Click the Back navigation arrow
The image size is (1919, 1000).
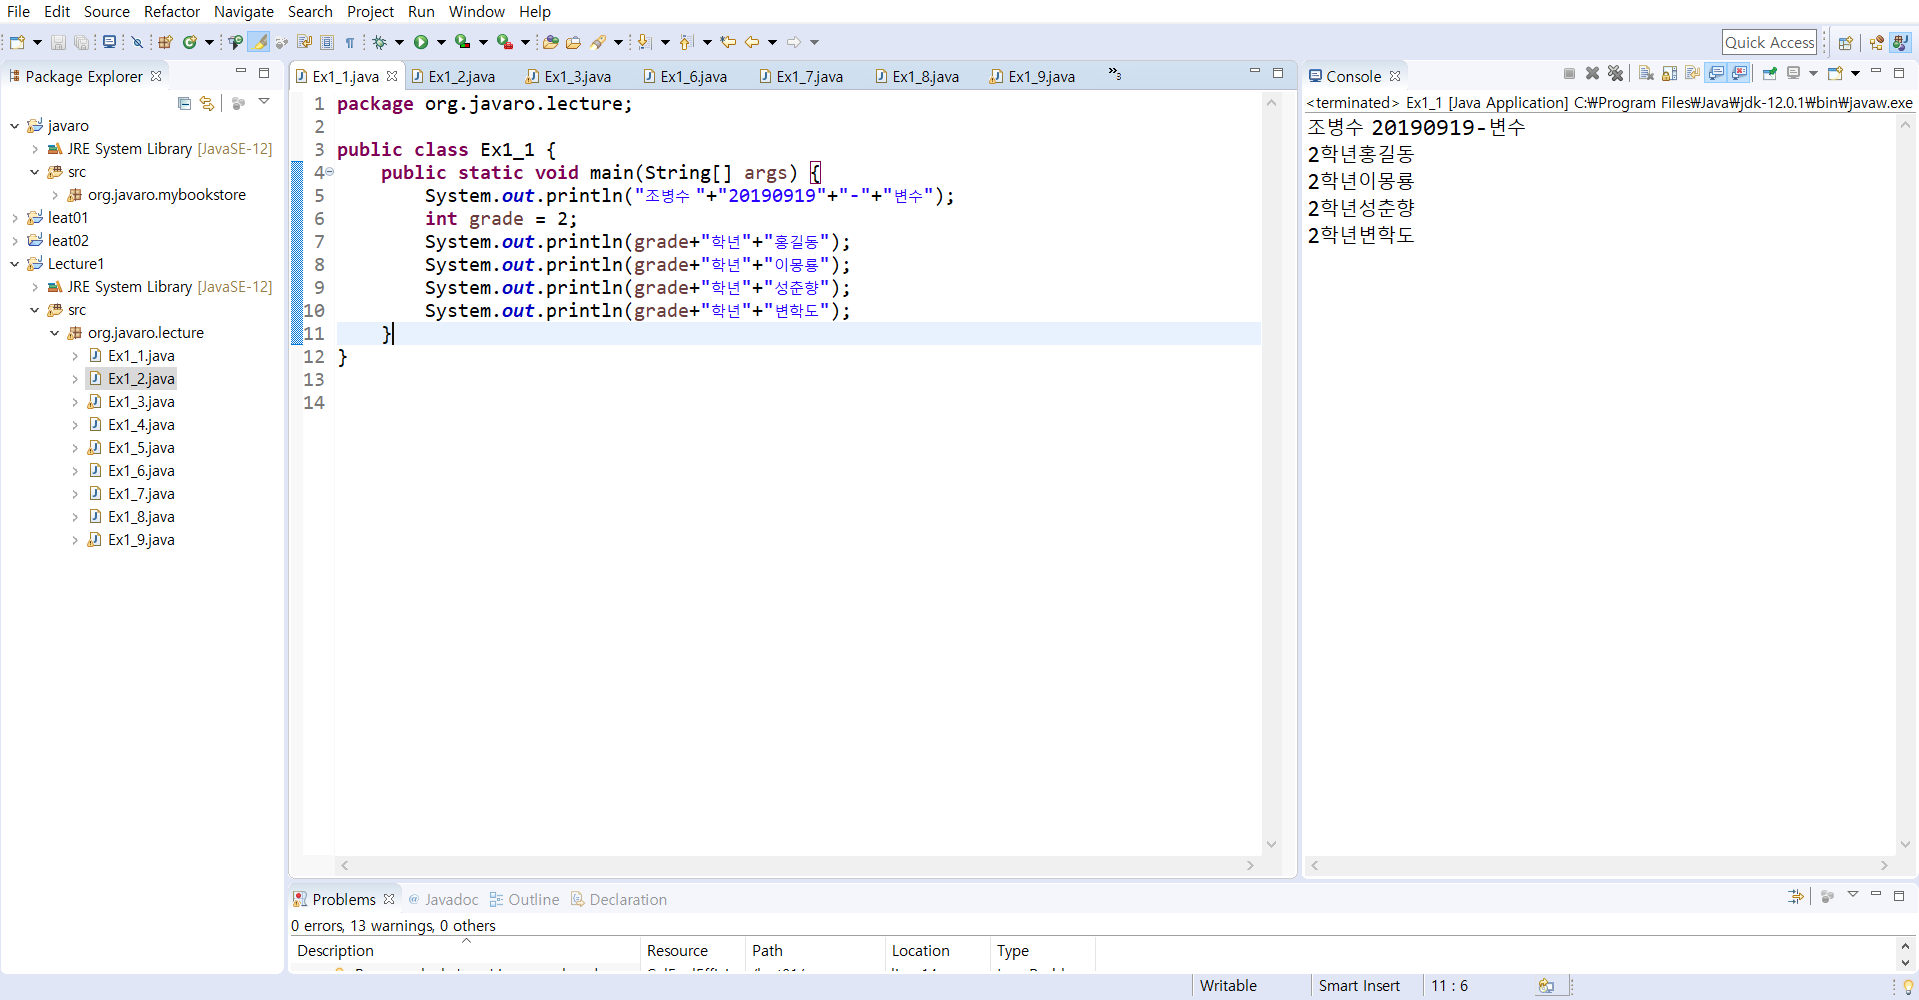pyautogui.click(x=752, y=42)
